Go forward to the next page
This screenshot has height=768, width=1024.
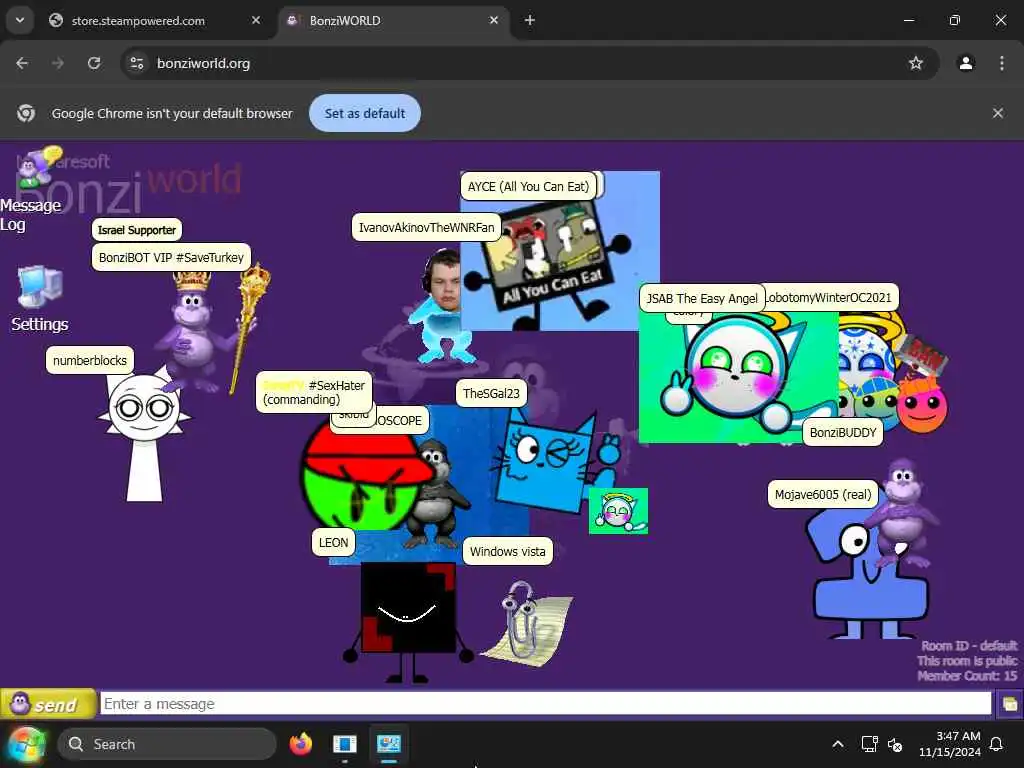click(58, 63)
